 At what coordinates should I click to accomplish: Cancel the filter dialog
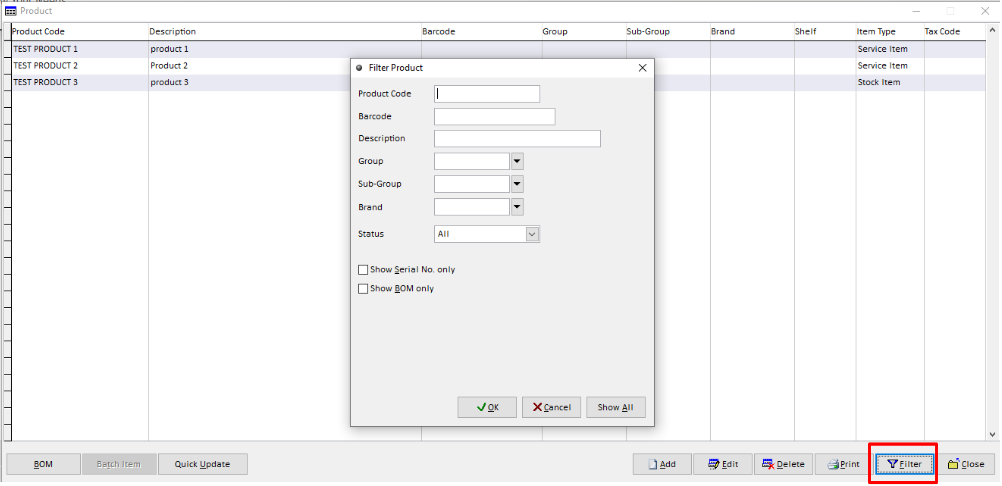[x=551, y=407]
